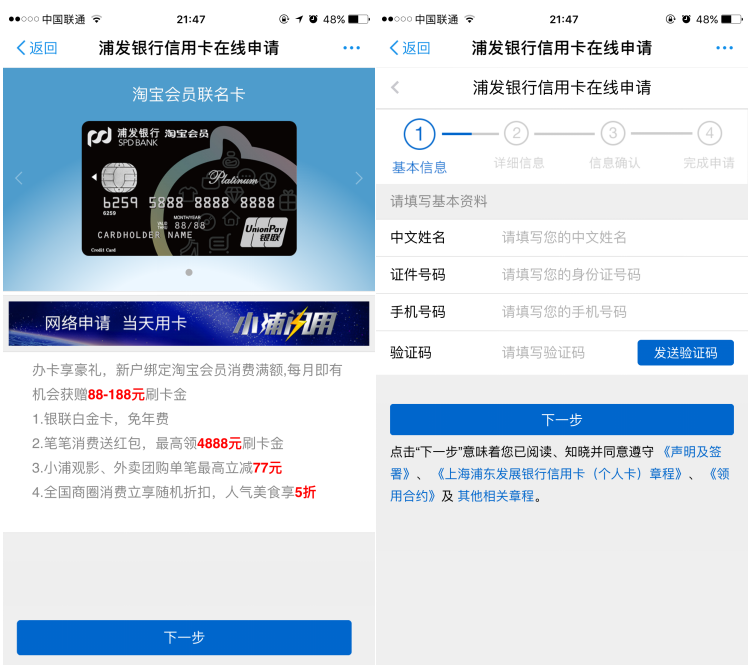The image size is (753, 665).
Task: Open 《领用合约》 link
Action: click(720, 474)
